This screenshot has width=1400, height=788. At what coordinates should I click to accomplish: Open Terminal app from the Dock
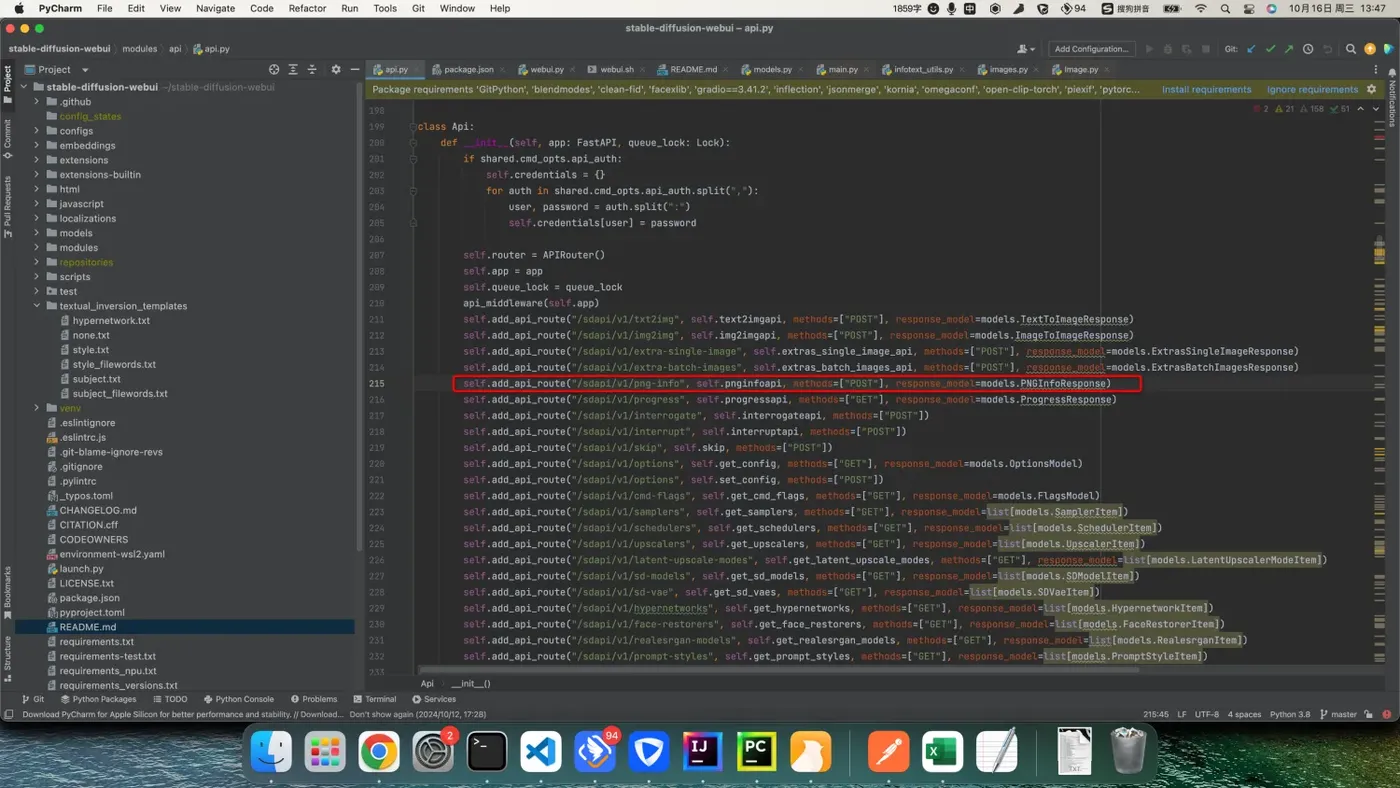(x=487, y=751)
